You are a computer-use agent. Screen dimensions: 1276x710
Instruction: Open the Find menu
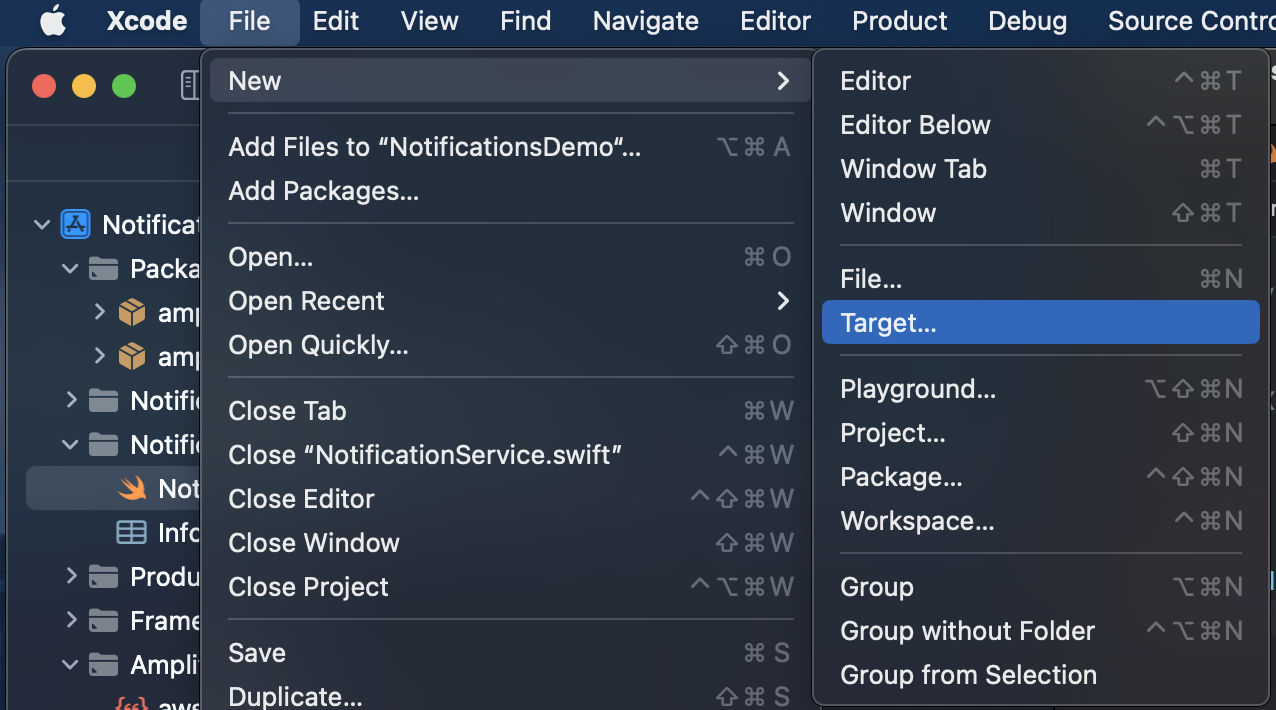[525, 21]
